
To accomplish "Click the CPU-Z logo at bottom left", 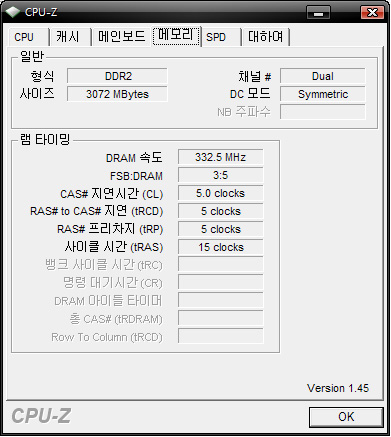I will coord(41,416).
